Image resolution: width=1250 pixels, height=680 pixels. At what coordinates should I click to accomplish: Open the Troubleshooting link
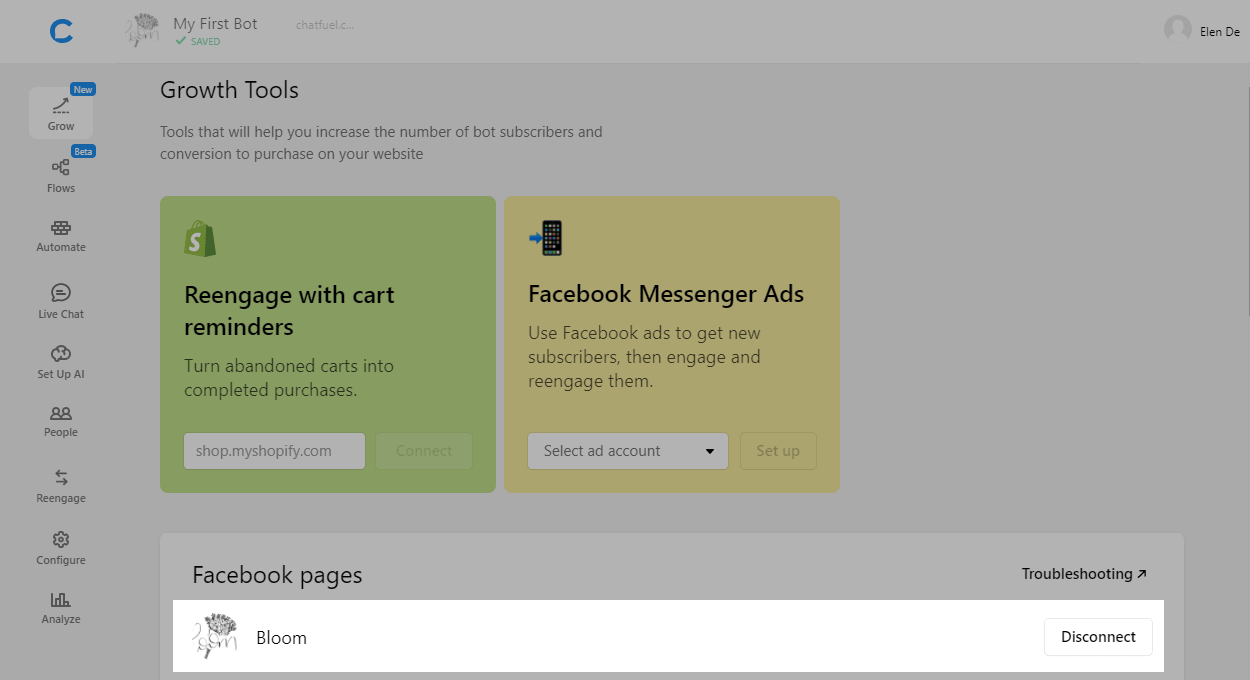point(1084,574)
